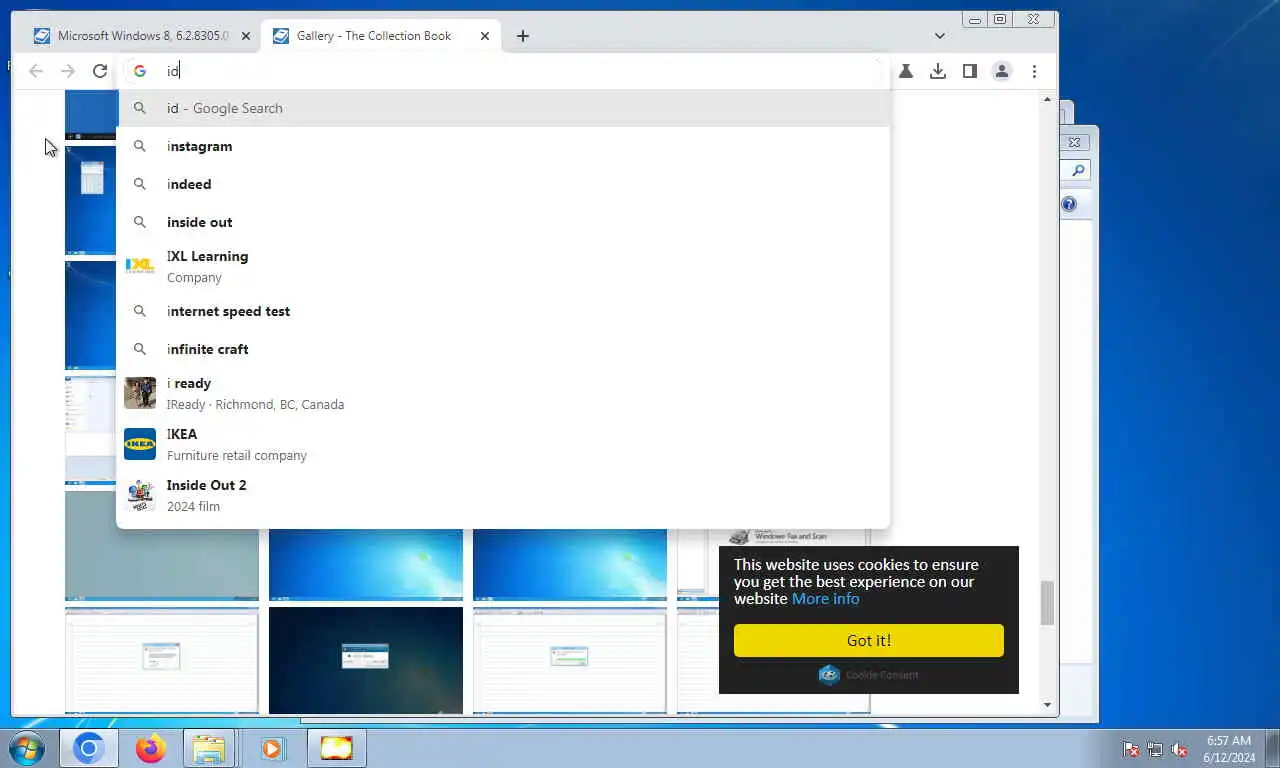Select the IXL Learning company suggestion
1280x768 pixels.
click(504, 266)
